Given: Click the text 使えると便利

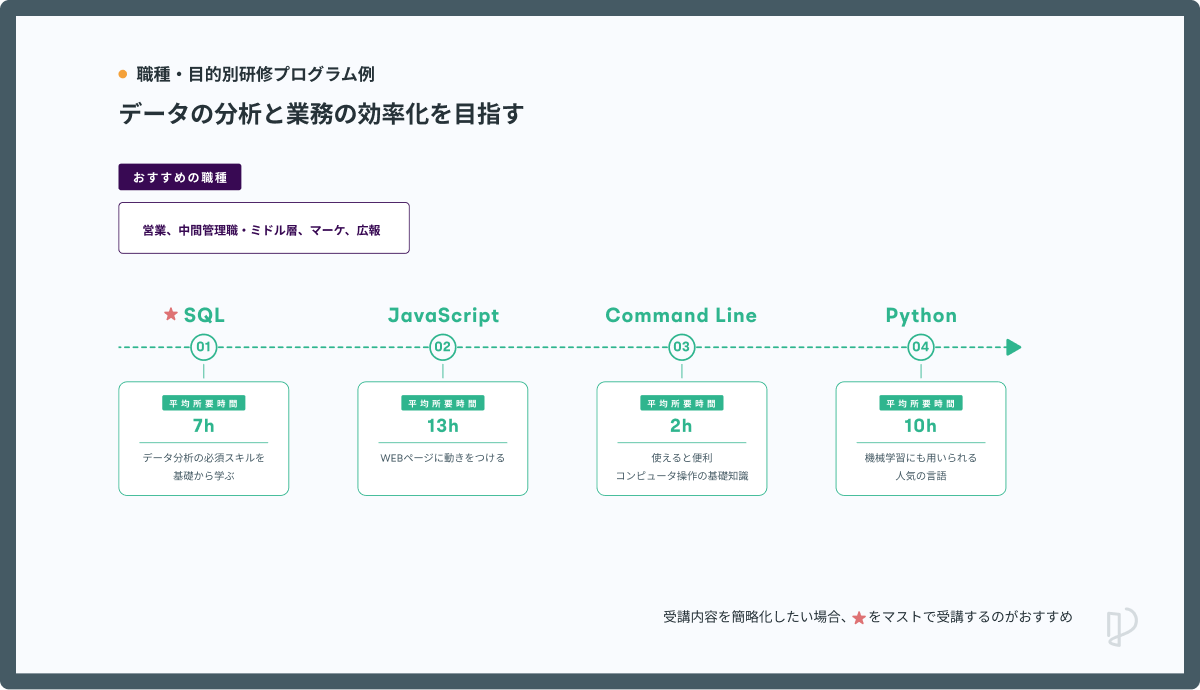Looking at the screenshot, I should (682, 458).
